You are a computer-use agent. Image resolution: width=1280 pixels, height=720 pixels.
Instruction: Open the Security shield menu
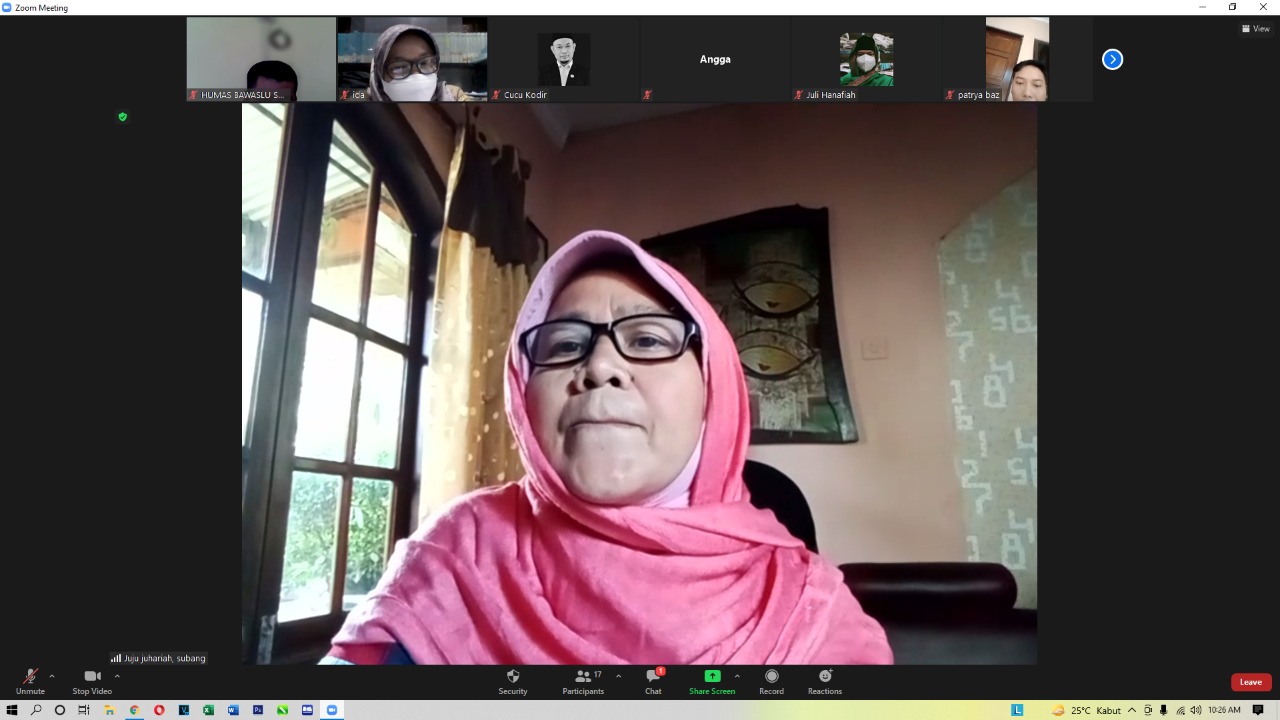point(513,677)
